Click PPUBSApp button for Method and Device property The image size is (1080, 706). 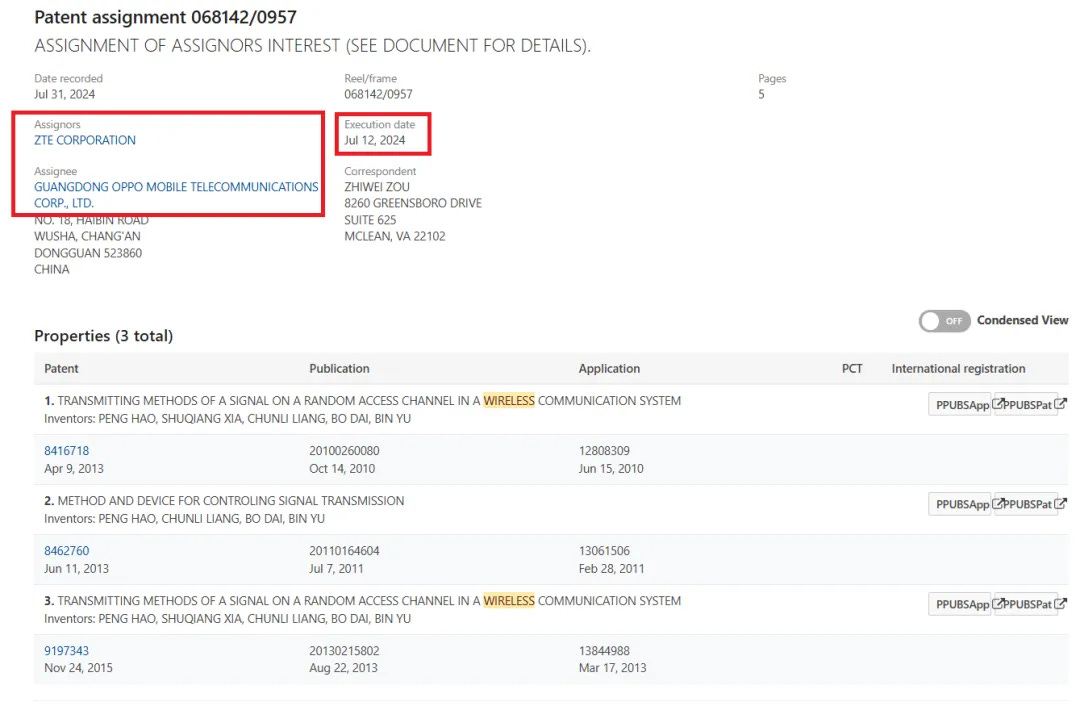click(960, 504)
